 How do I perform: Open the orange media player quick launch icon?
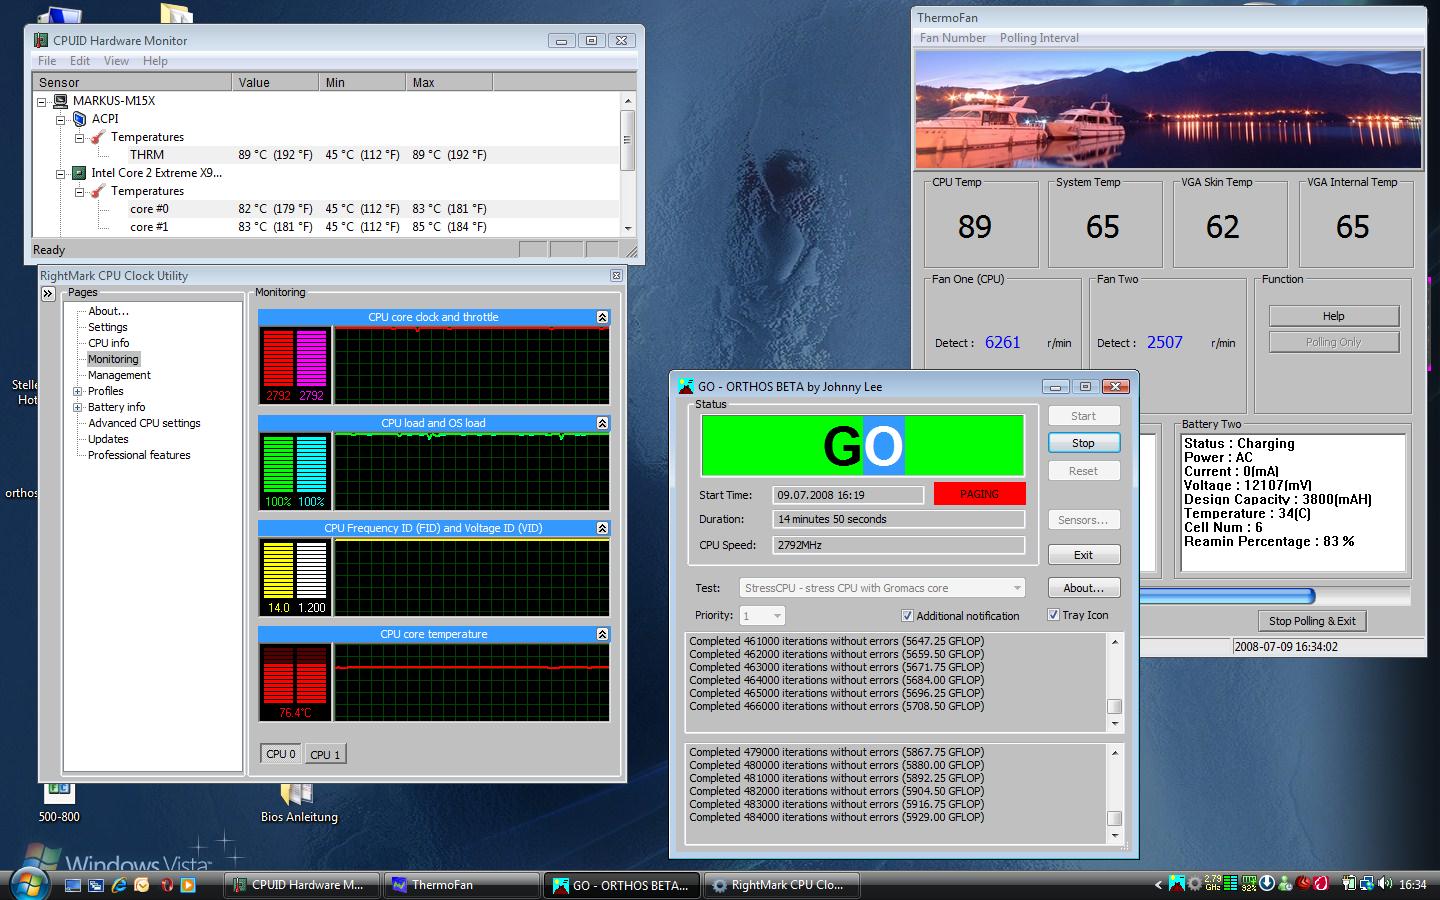[x=188, y=885]
